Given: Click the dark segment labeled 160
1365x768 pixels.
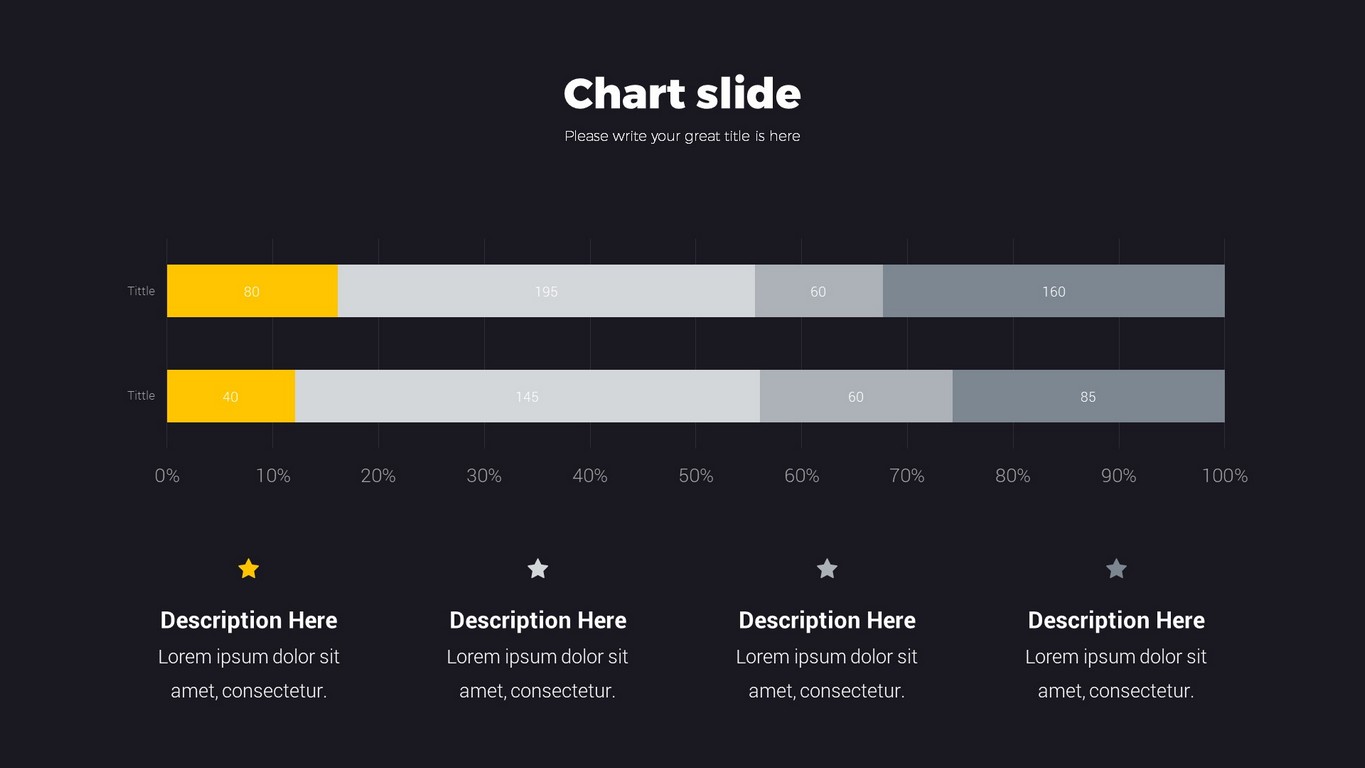Looking at the screenshot, I should (x=1053, y=291).
